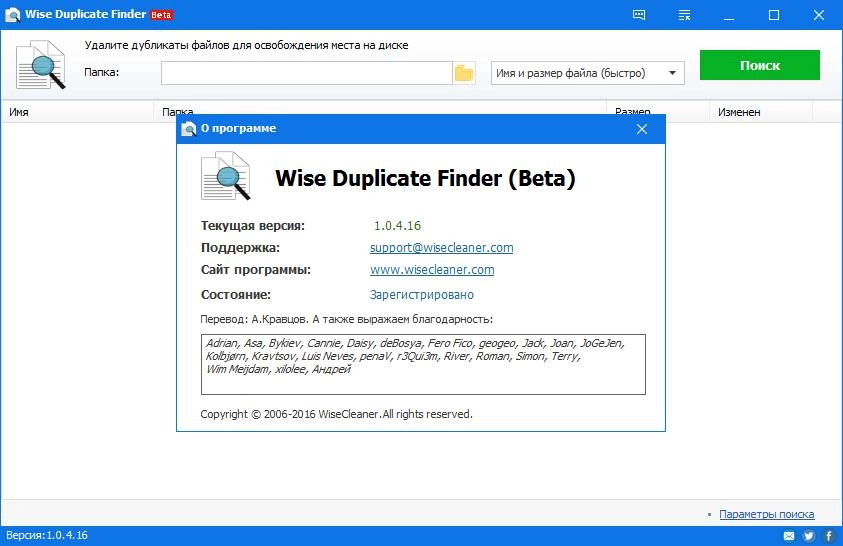This screenshot has width=843, height=546.
Task: Expand the 'Имя и размер файла (быстро)' dropdown
Action: click(x=588, y=73)
